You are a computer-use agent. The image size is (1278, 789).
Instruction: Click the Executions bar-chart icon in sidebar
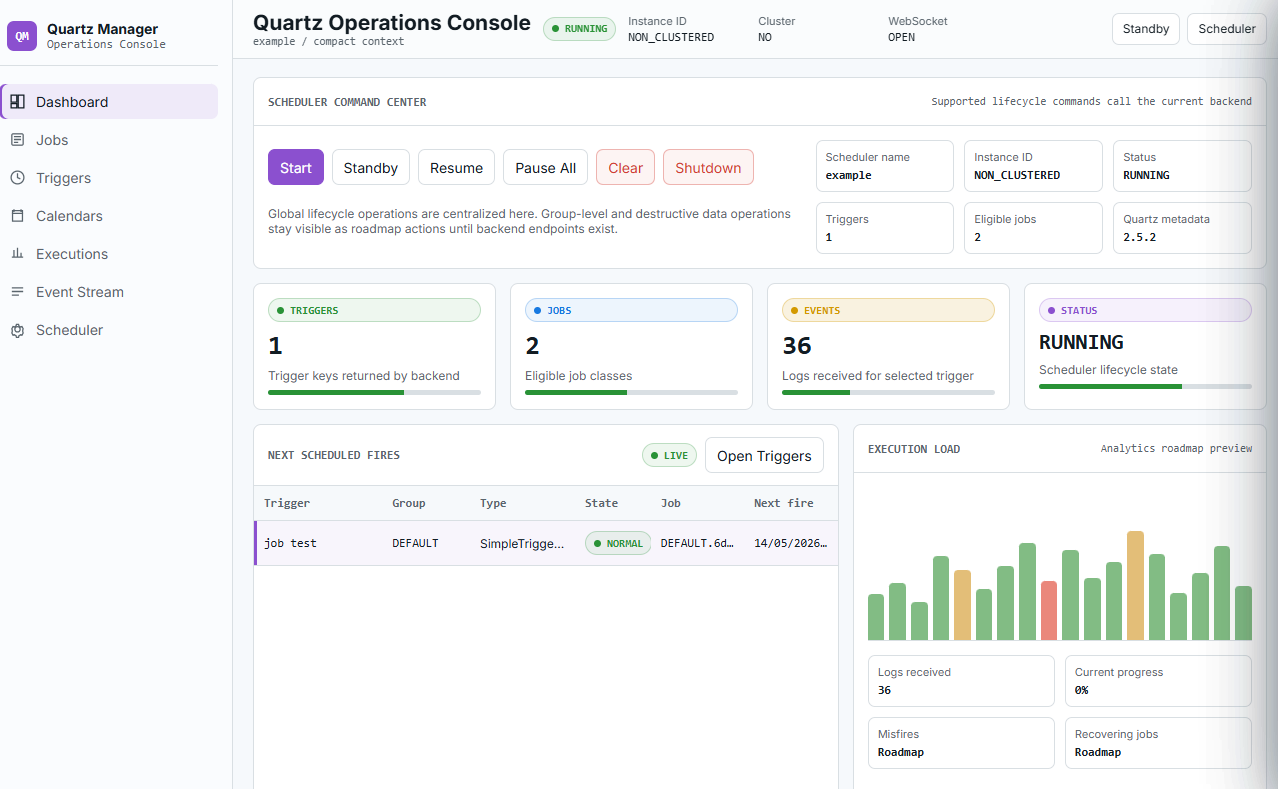point(17,254)
